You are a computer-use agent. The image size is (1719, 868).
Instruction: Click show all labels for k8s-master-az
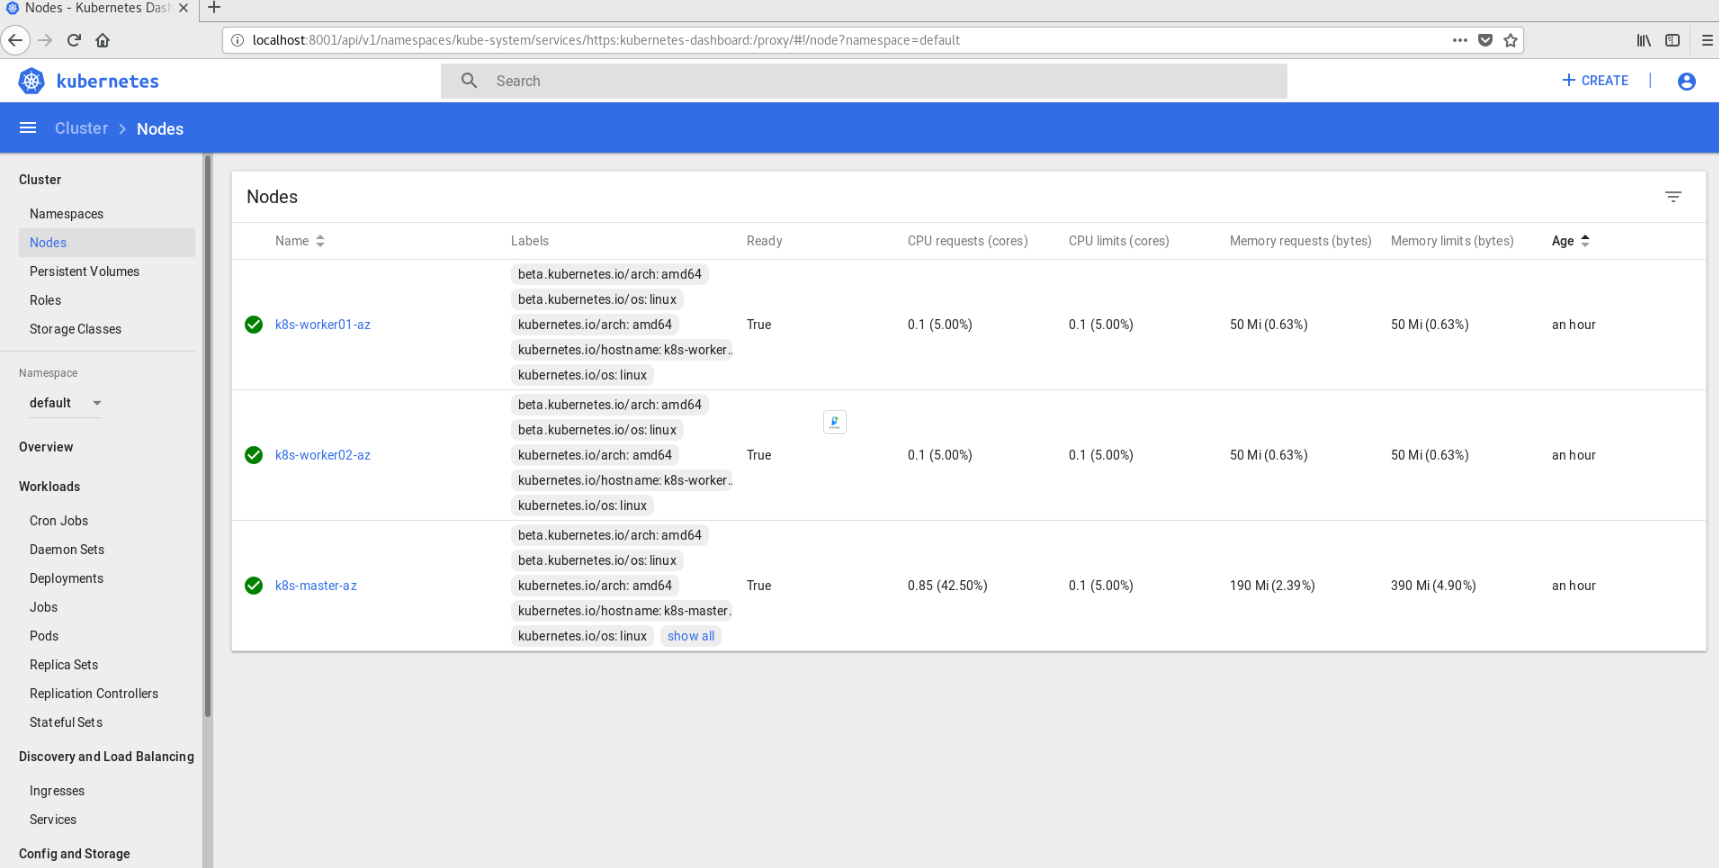tap(691, 636)
